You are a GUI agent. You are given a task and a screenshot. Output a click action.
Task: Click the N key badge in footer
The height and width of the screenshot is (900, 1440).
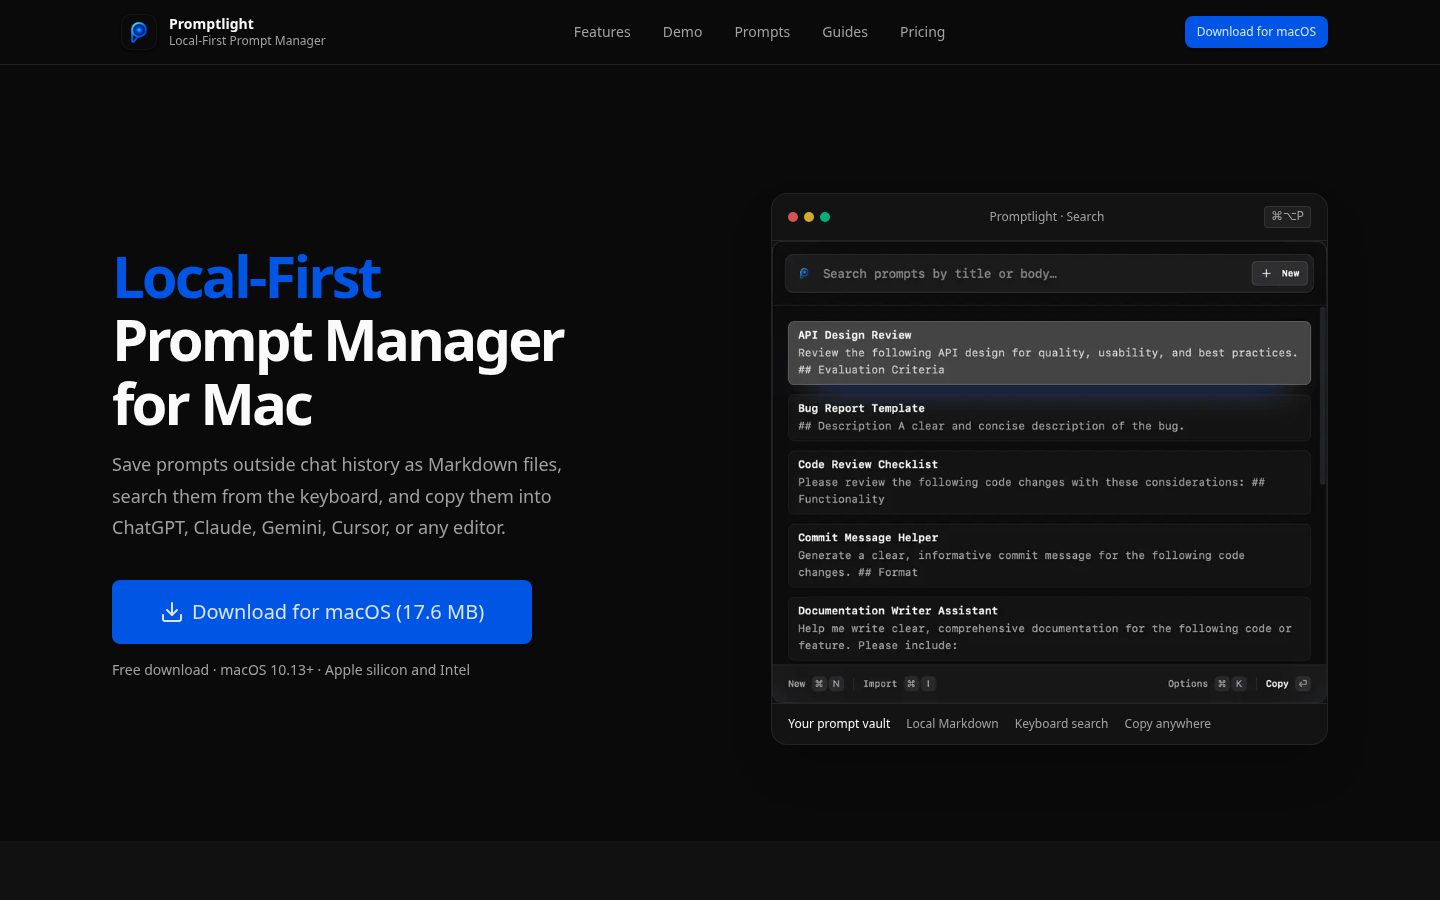click(x=836, y=684)
